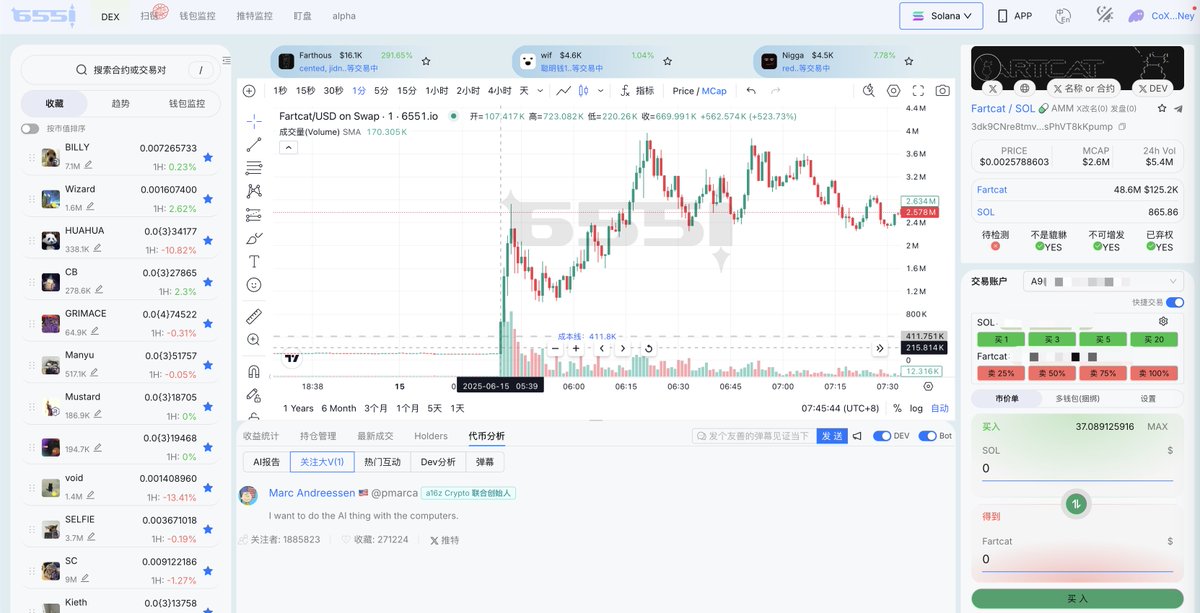Toggle the 快捷交易 quick trade switch

click(x=1175, y=302)
